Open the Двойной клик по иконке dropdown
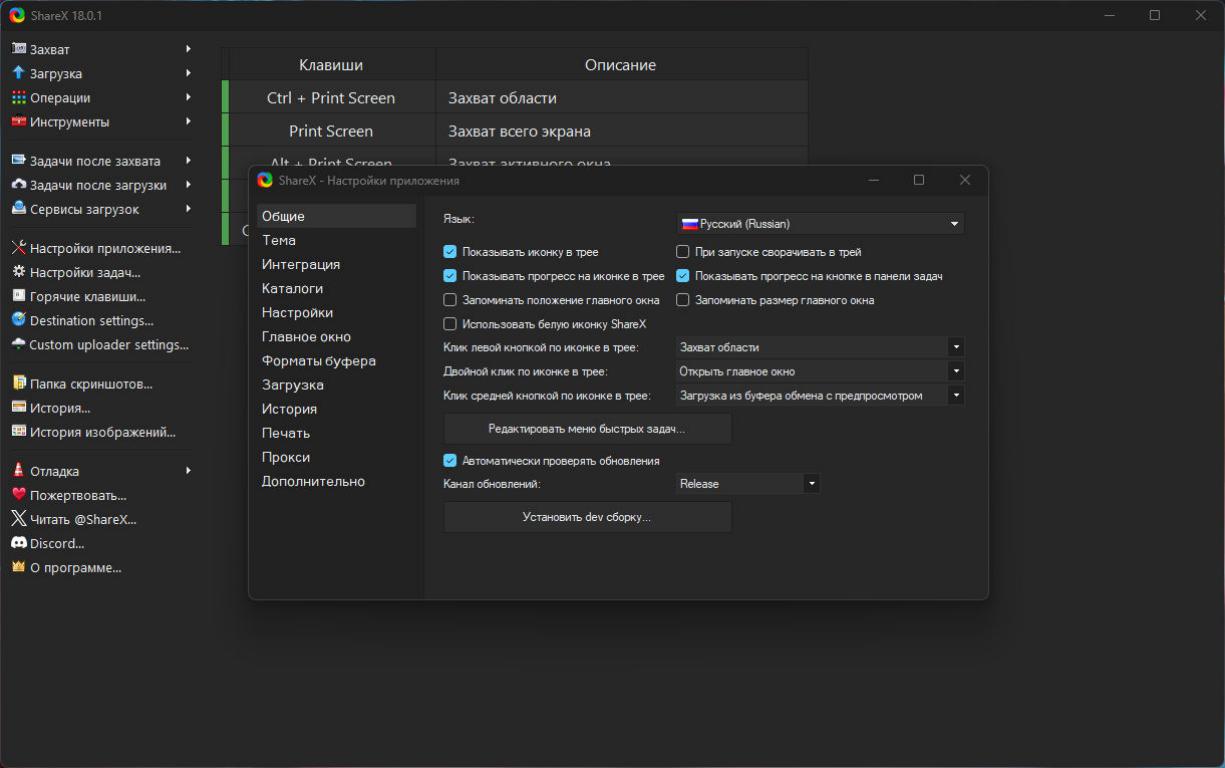 coord(820,372)
